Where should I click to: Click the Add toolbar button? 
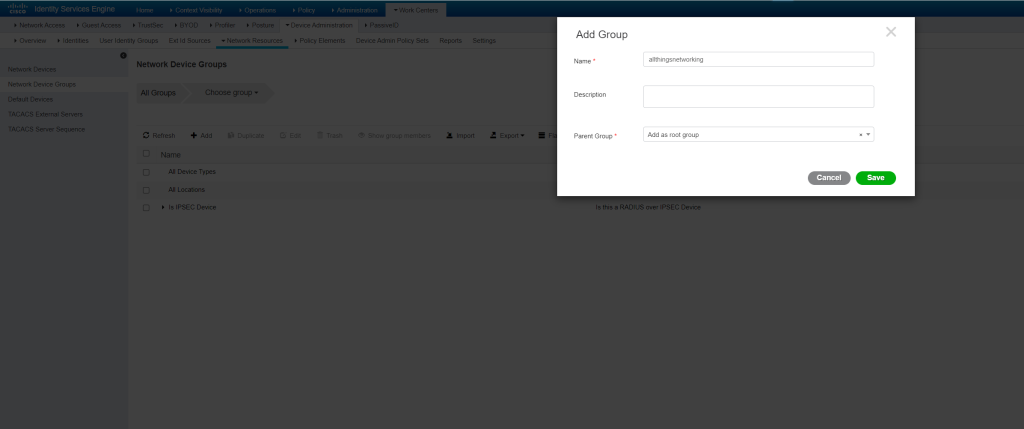[x=202, y=136]
